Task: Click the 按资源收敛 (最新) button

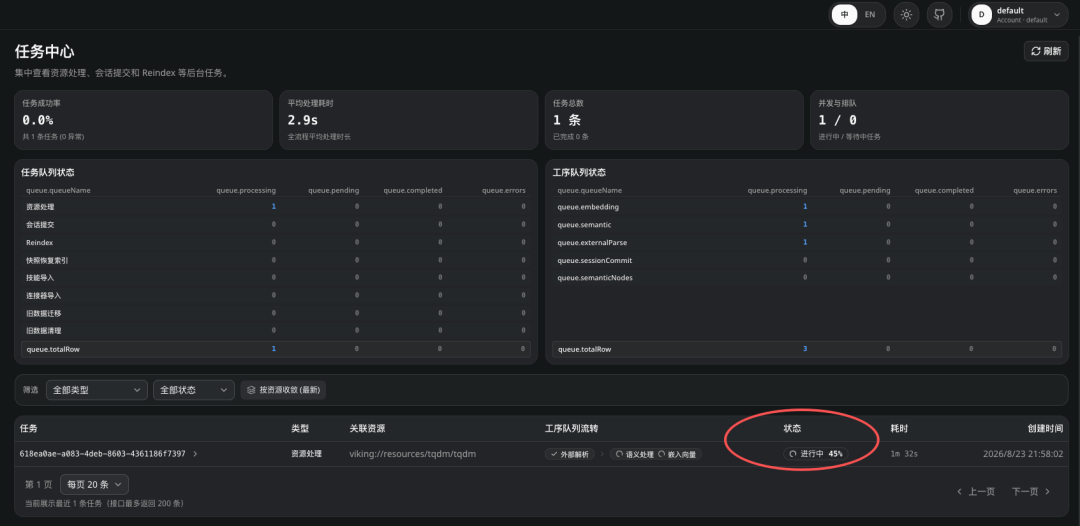Action: pos(283,390)
